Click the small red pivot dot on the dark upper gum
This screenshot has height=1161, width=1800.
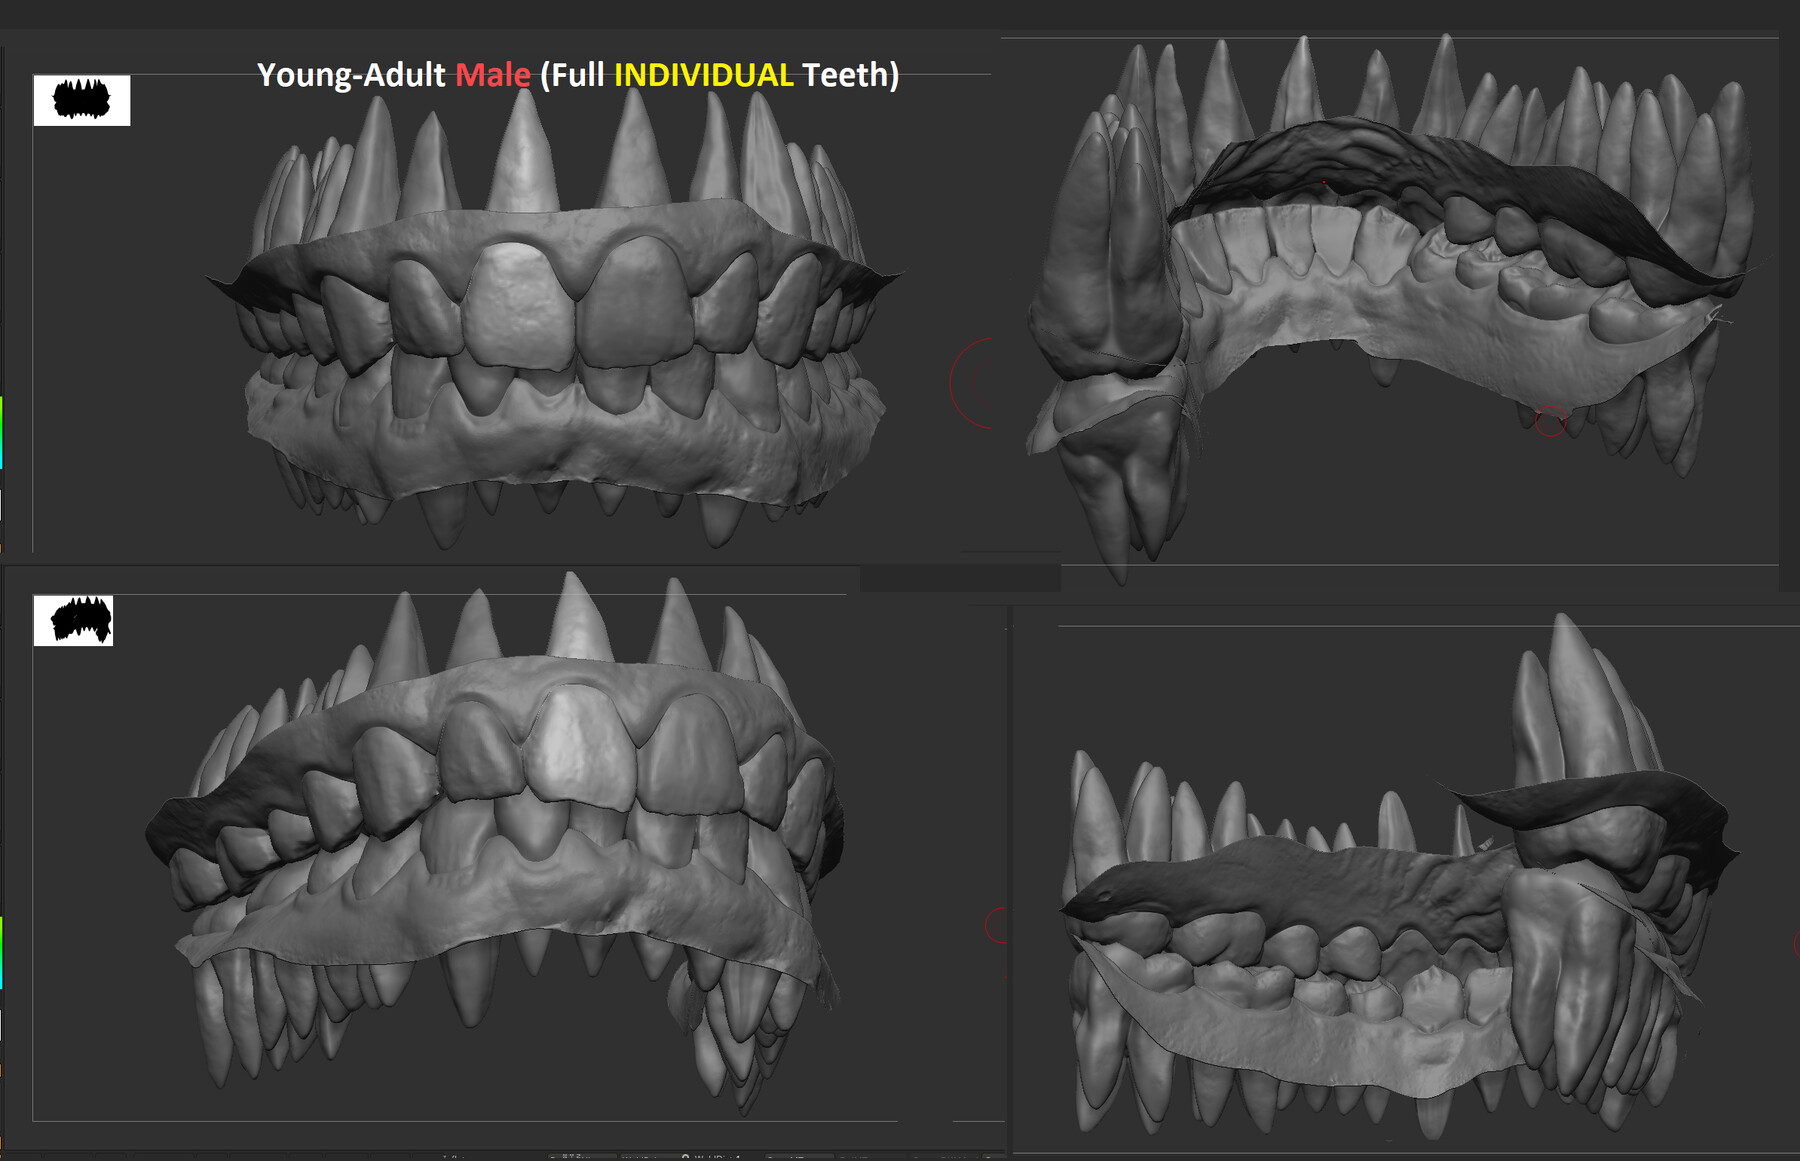1324,182
